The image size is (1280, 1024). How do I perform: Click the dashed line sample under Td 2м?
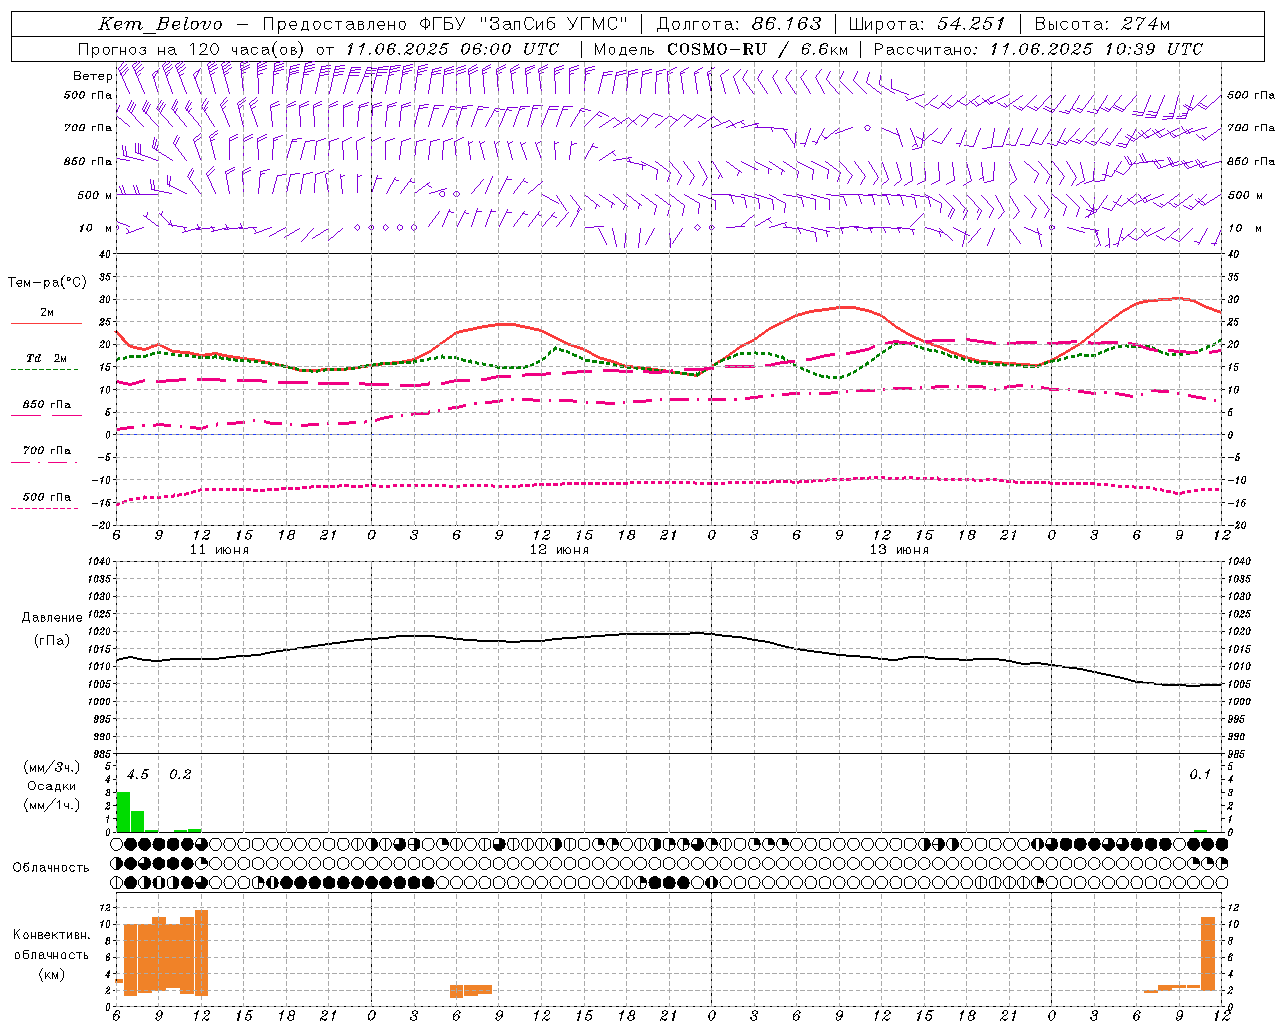pyautogui.click(x=46, y=370)
